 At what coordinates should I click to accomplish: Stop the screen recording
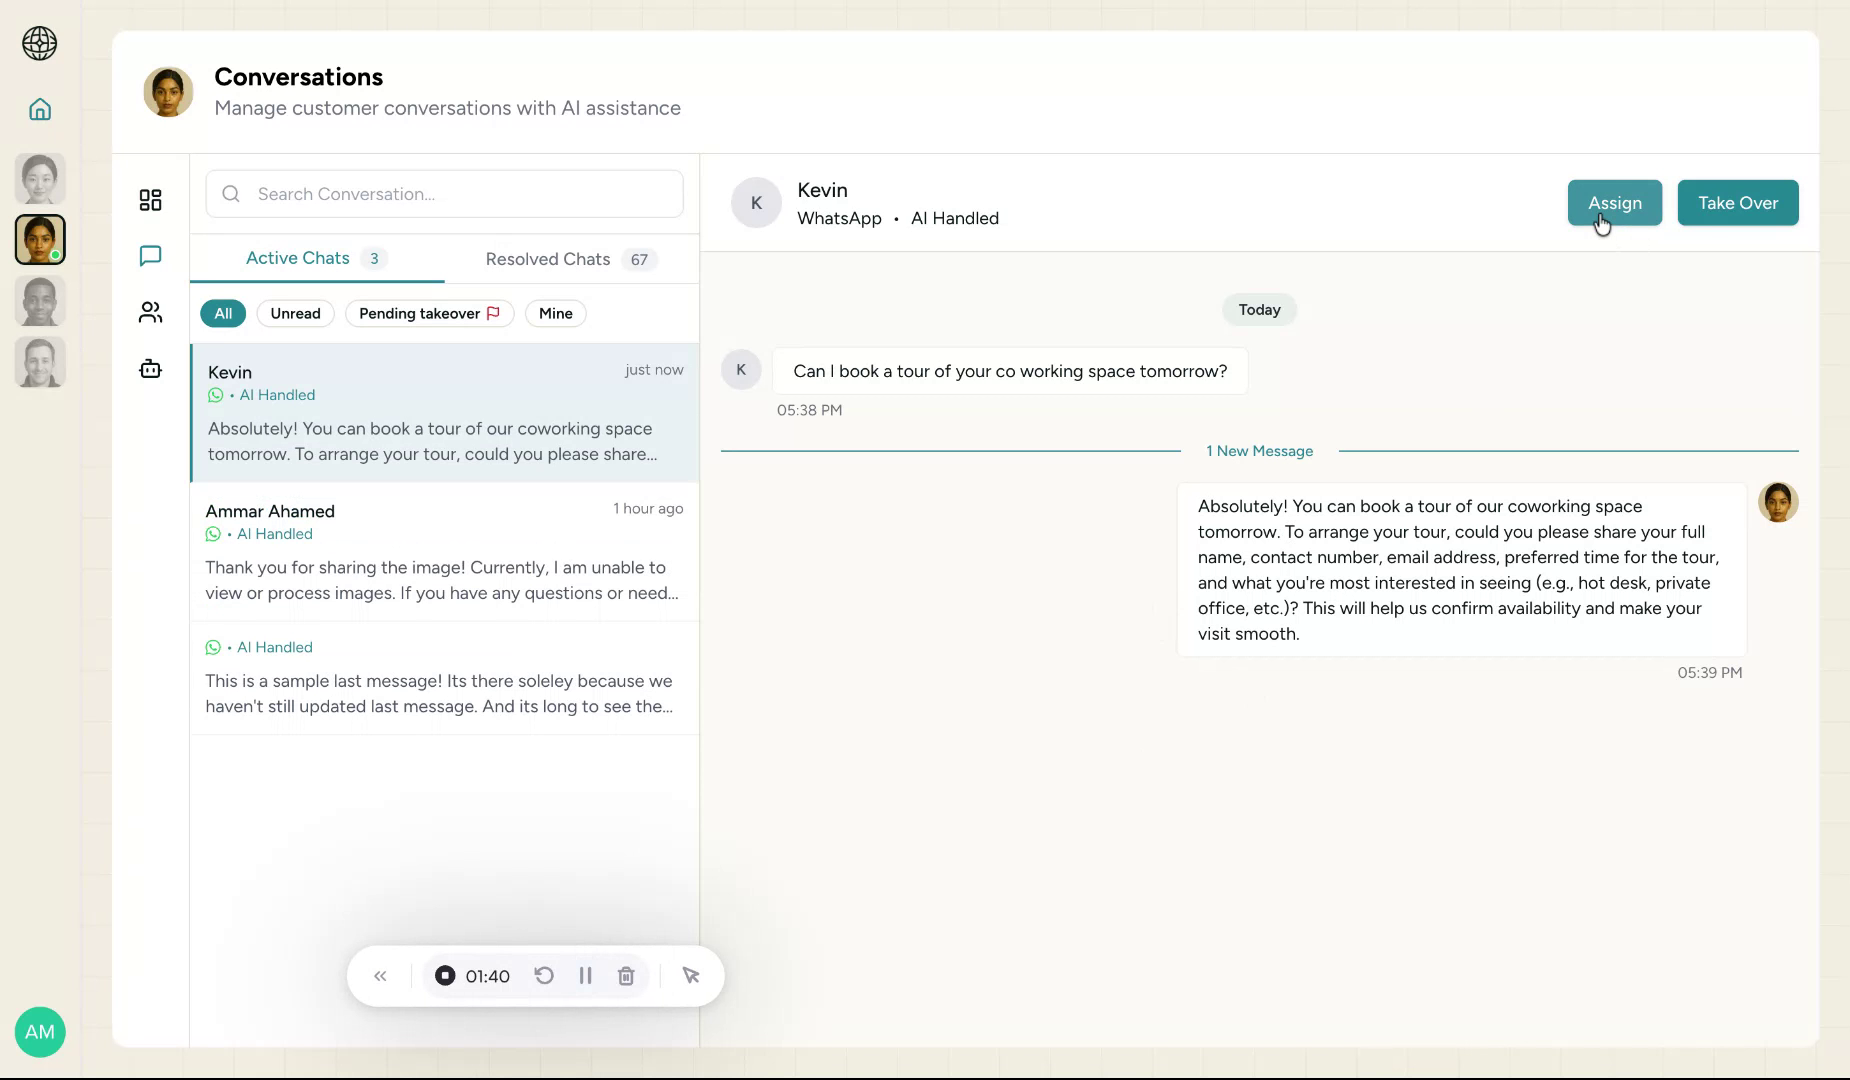445,975
